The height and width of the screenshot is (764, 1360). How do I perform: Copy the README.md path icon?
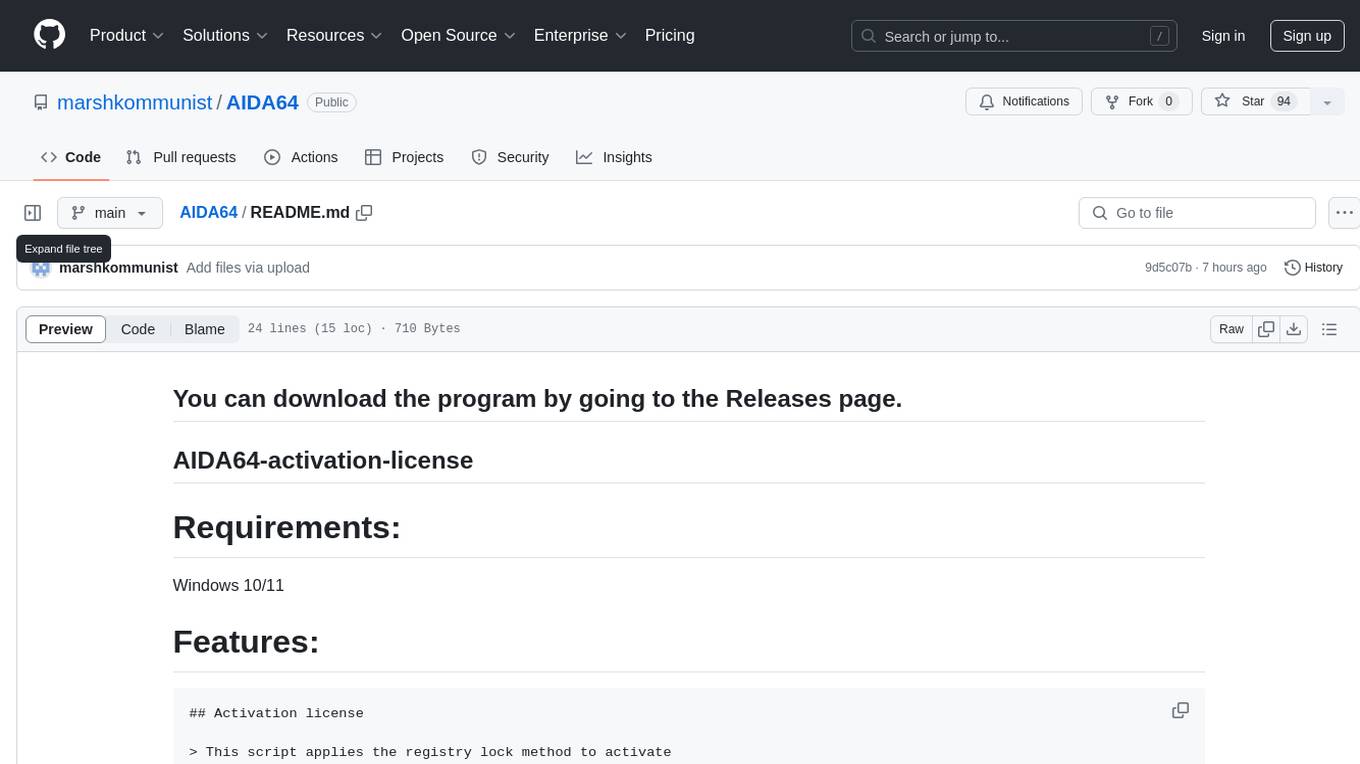point(364,212)
